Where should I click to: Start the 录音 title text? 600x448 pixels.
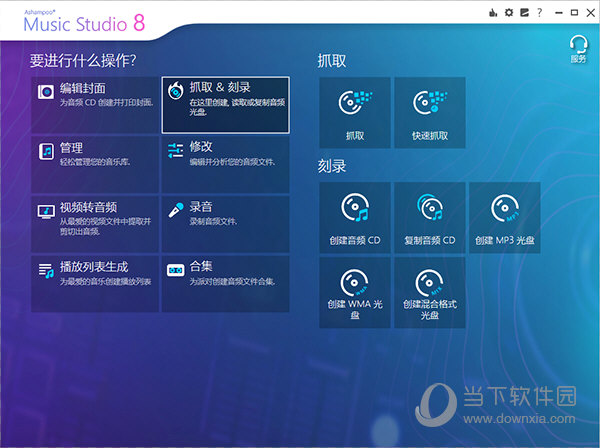tap(201, 207)
